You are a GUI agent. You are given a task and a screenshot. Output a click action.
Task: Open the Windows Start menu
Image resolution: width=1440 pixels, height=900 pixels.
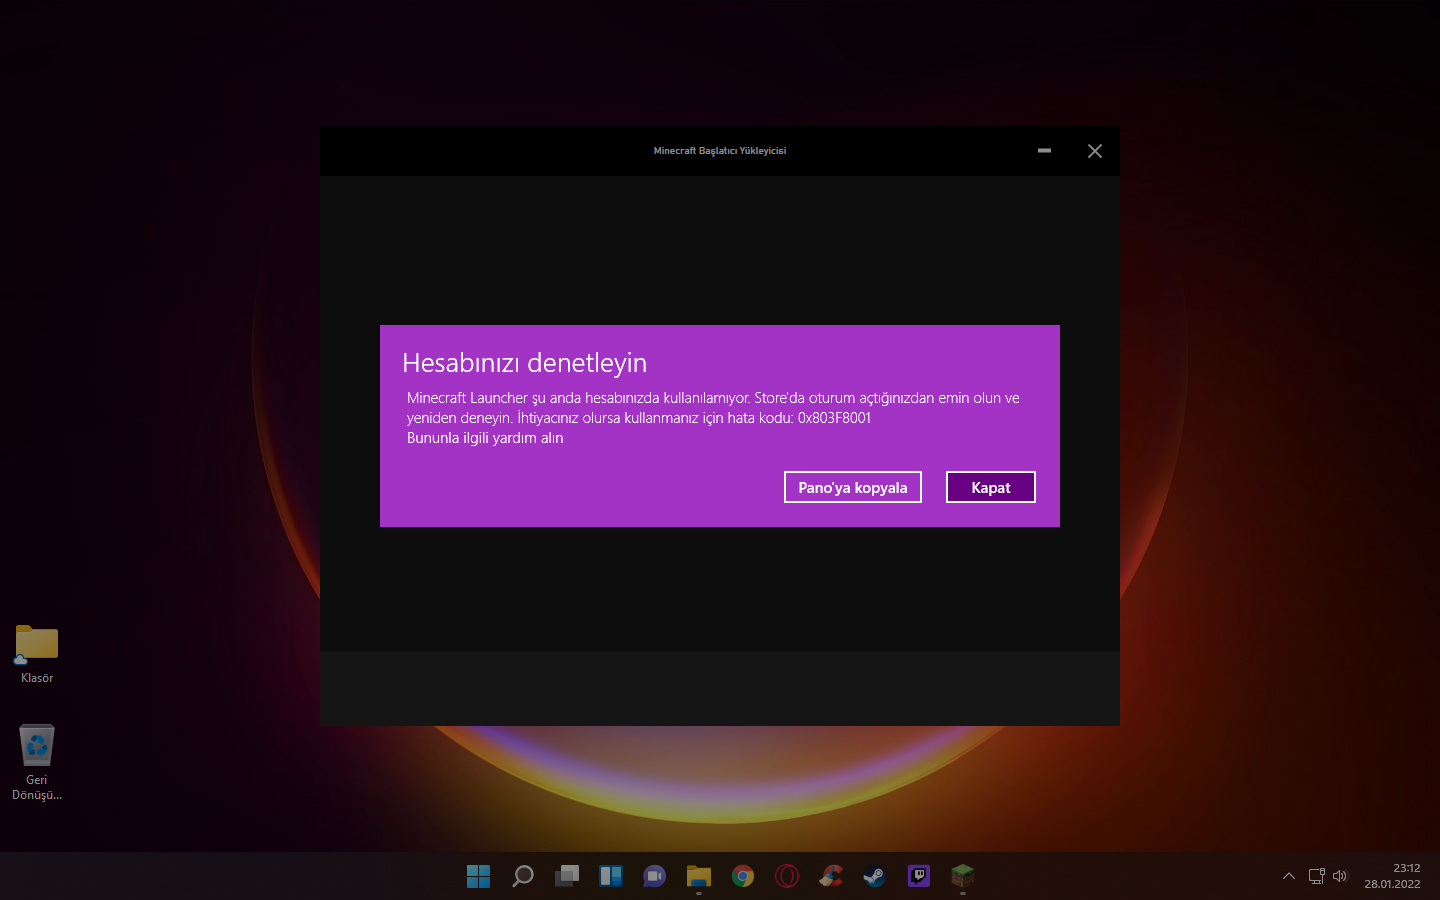pyautogui.click(x=479, y=876)
